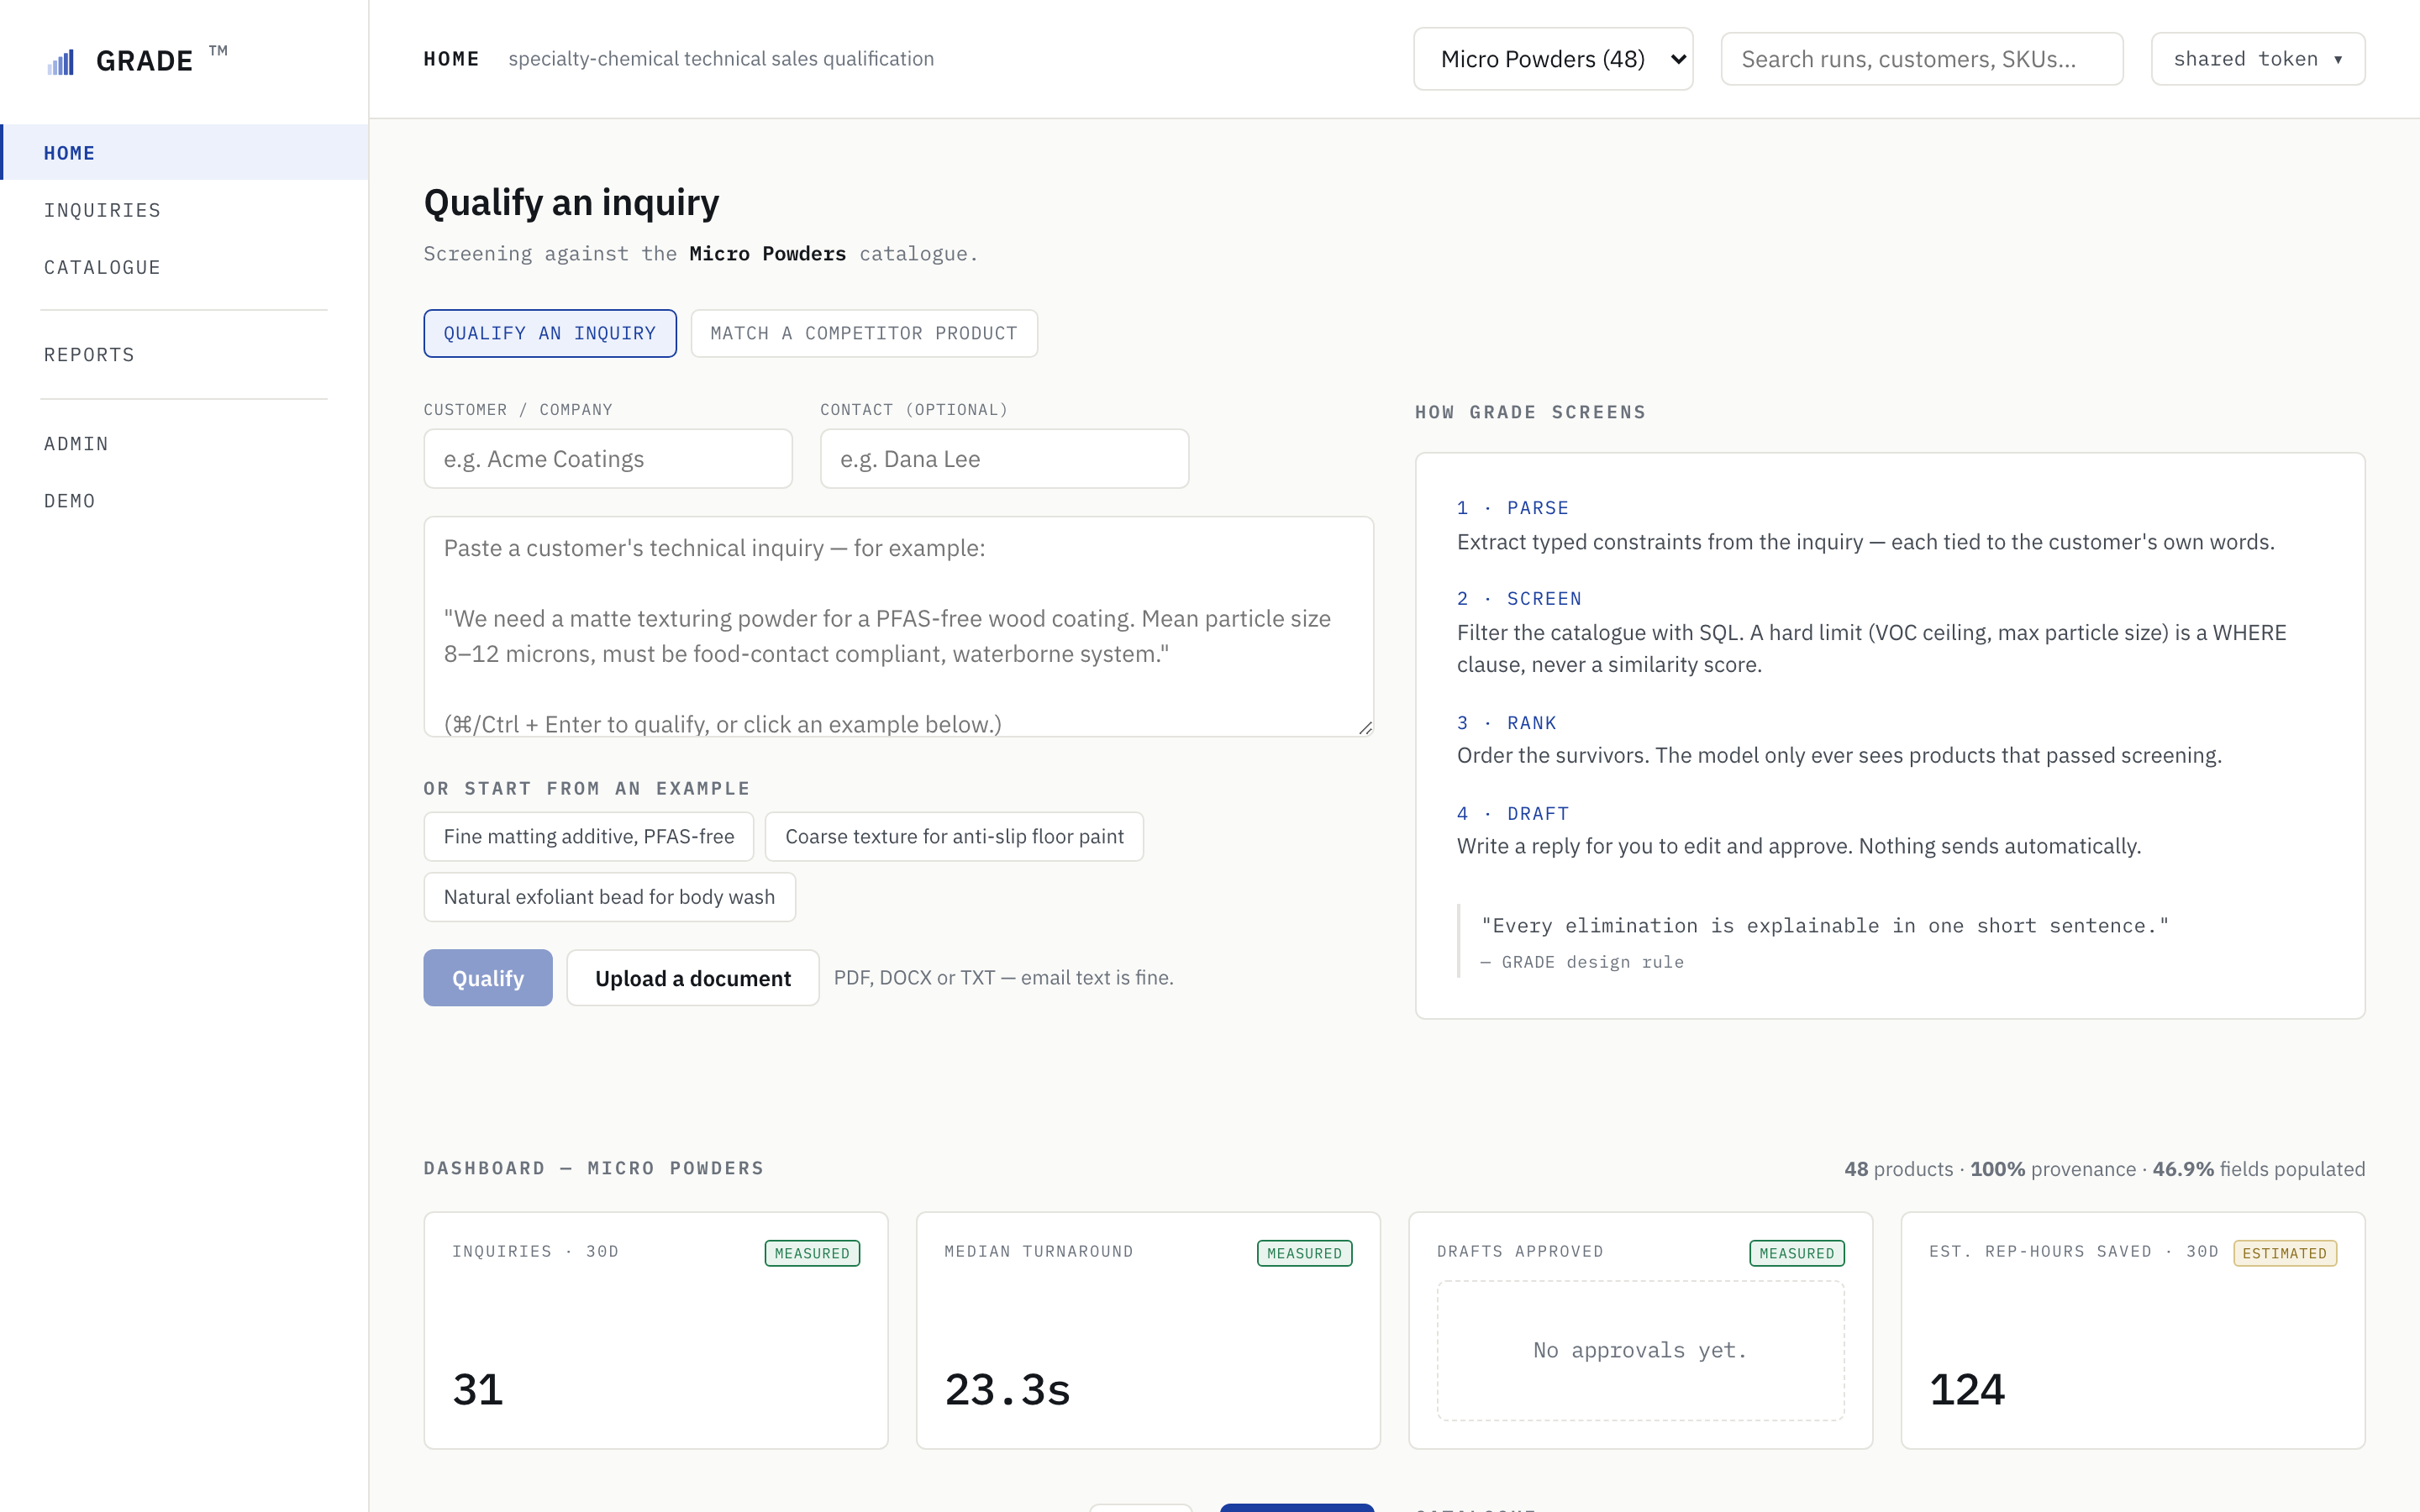This screenshot has width=2420, height=1512.
Task: Click the MEDIAN TURNAROUND value 23.3s
Action: click(1007, 1390)
